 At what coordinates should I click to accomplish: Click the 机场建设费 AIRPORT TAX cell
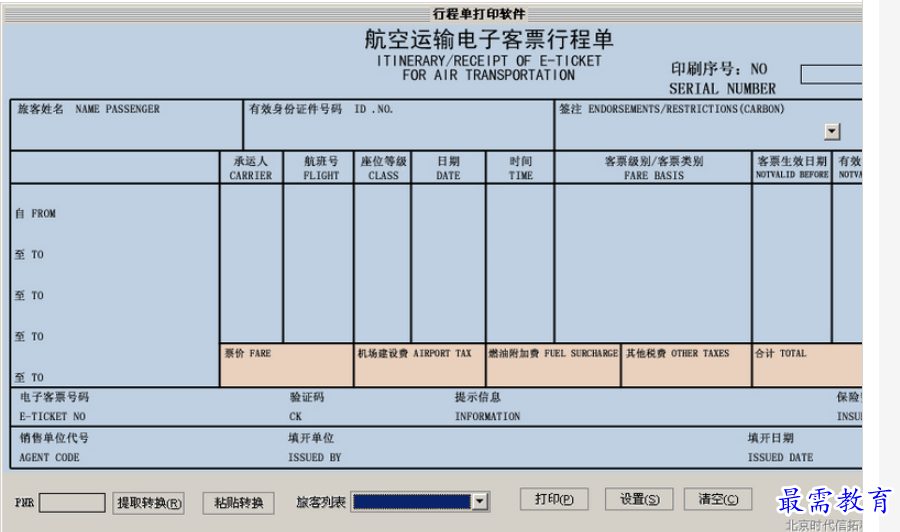tap(420, 365)
